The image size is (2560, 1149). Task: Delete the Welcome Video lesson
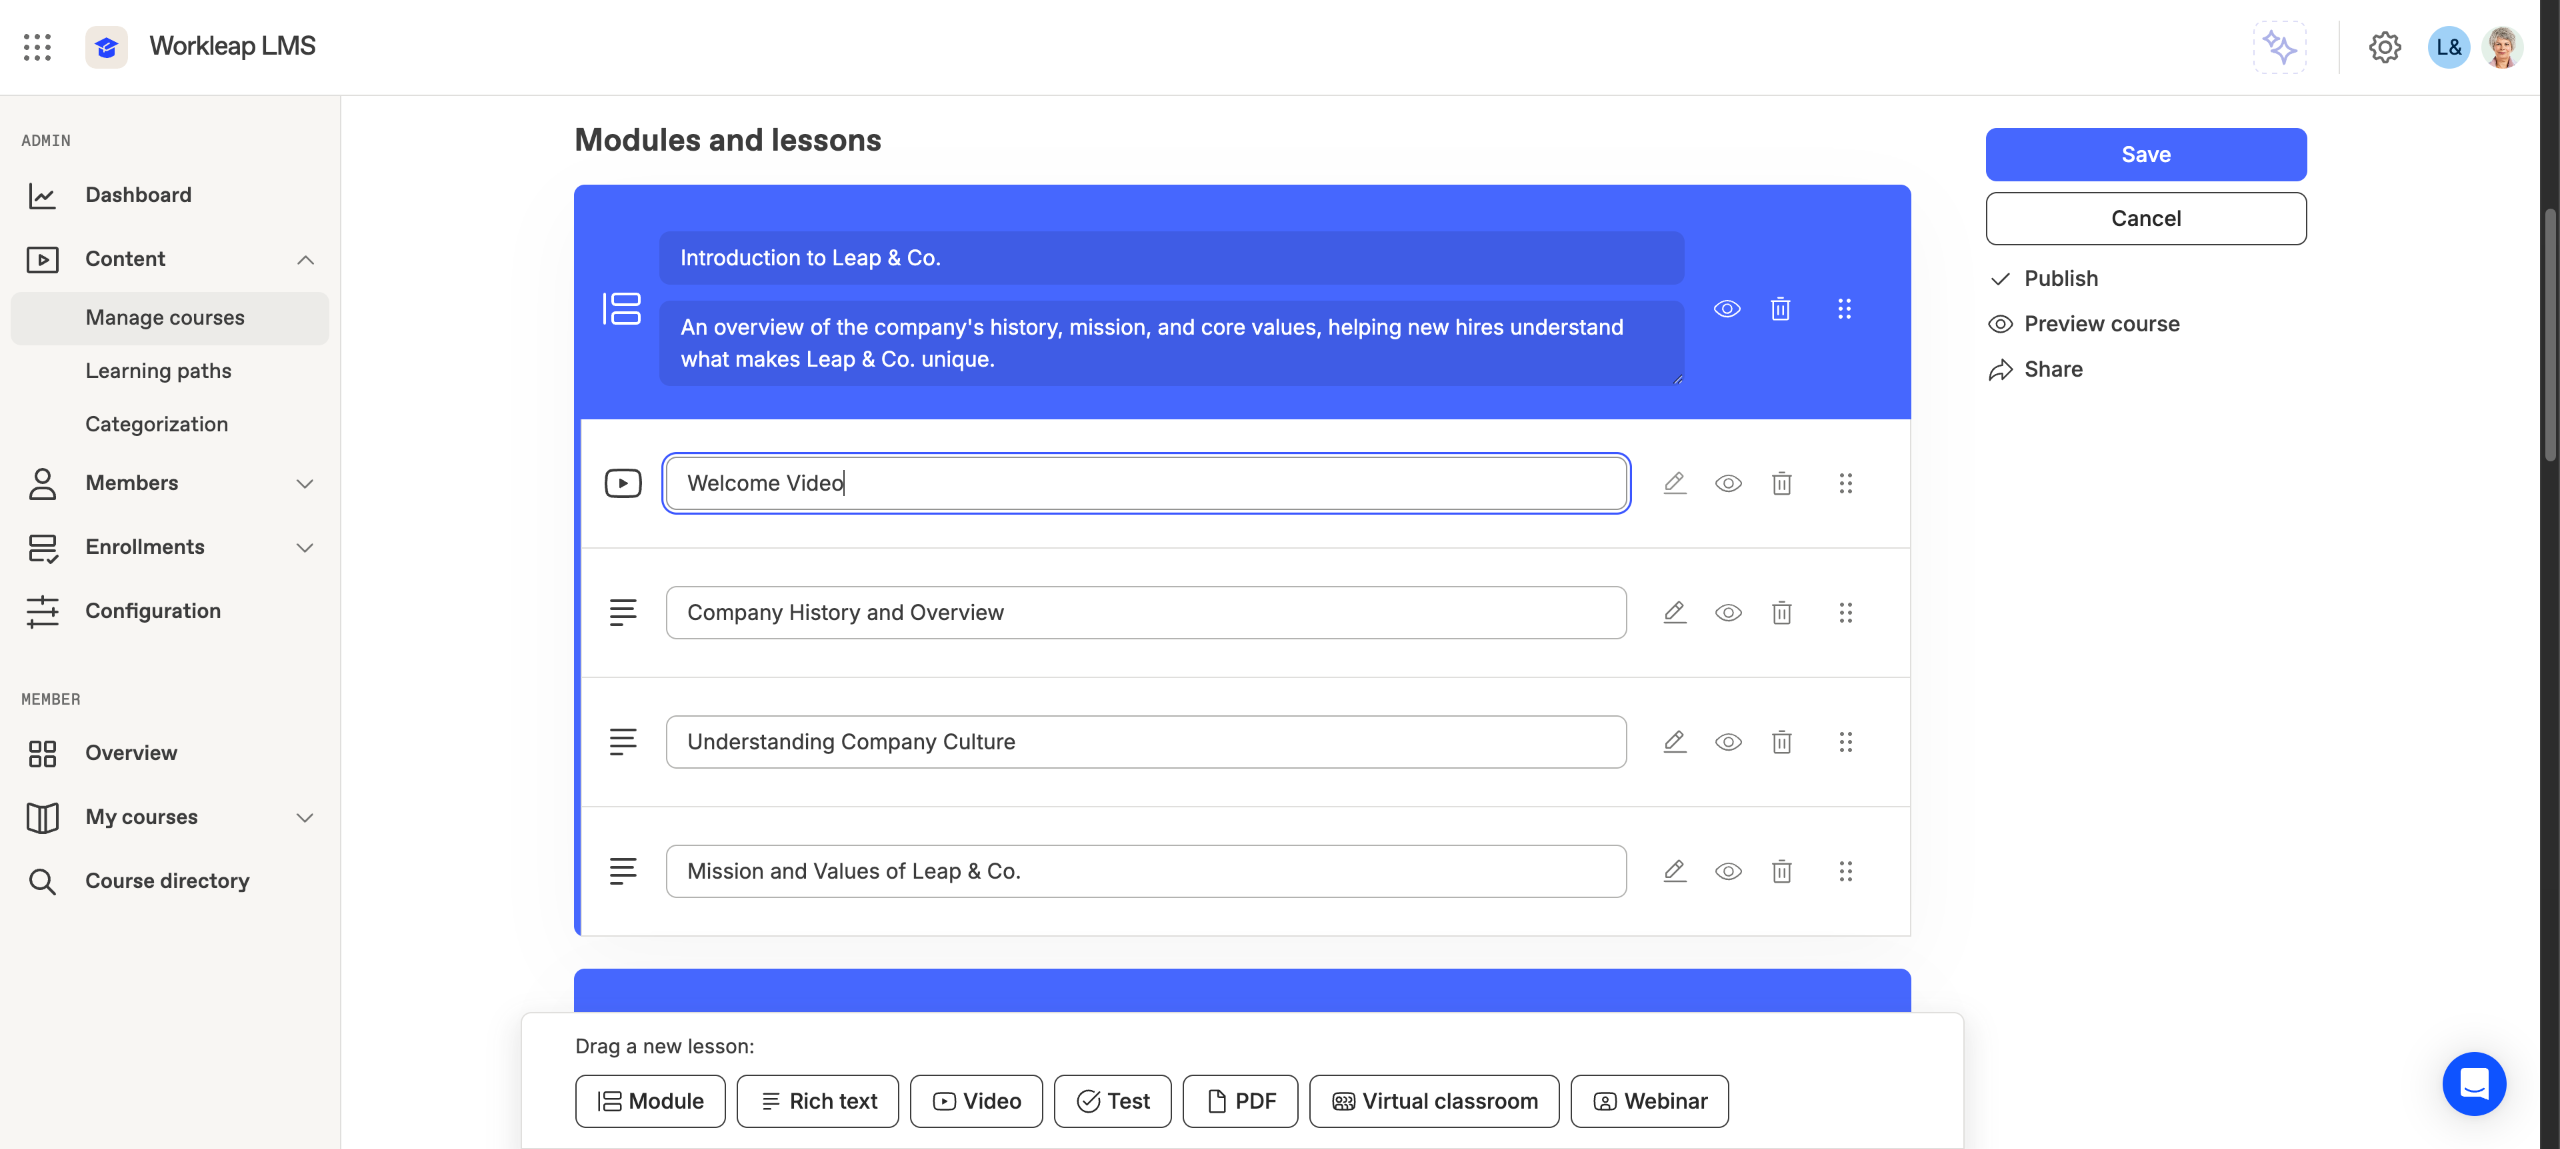coord(1781,484)
